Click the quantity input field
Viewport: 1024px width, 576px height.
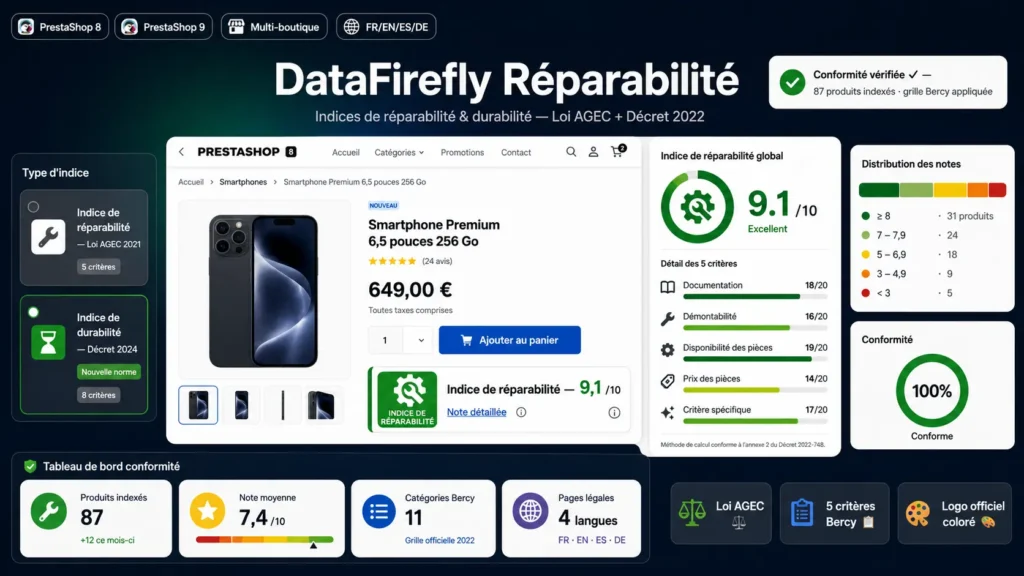point(385,340)
